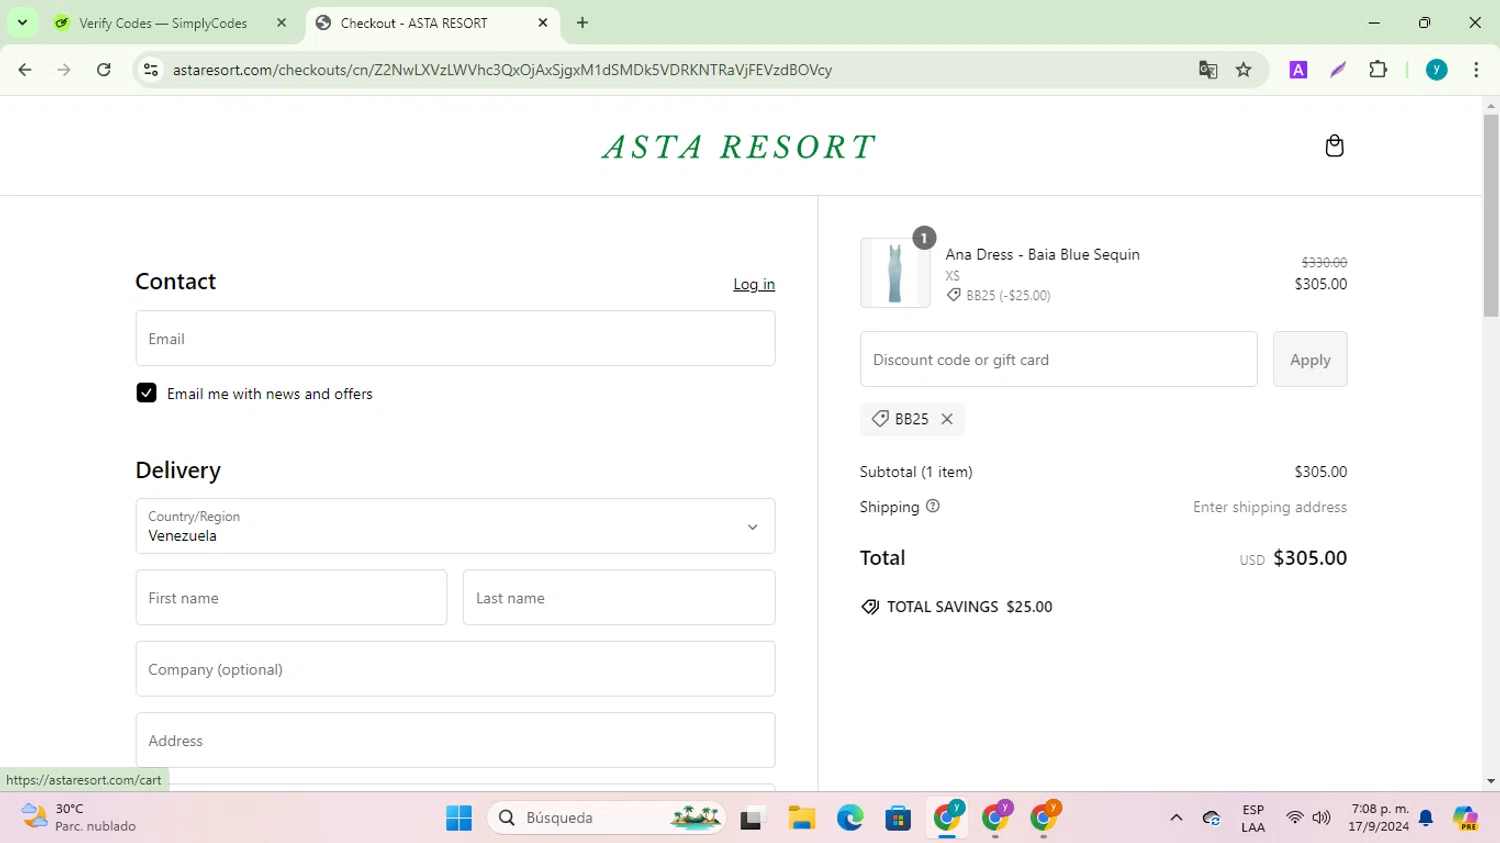Viewport: 1500px width, 843px height.
Task: Open the Extensions puzzle piece menu
Action: pyautogui.click(x=1378, y=70)
